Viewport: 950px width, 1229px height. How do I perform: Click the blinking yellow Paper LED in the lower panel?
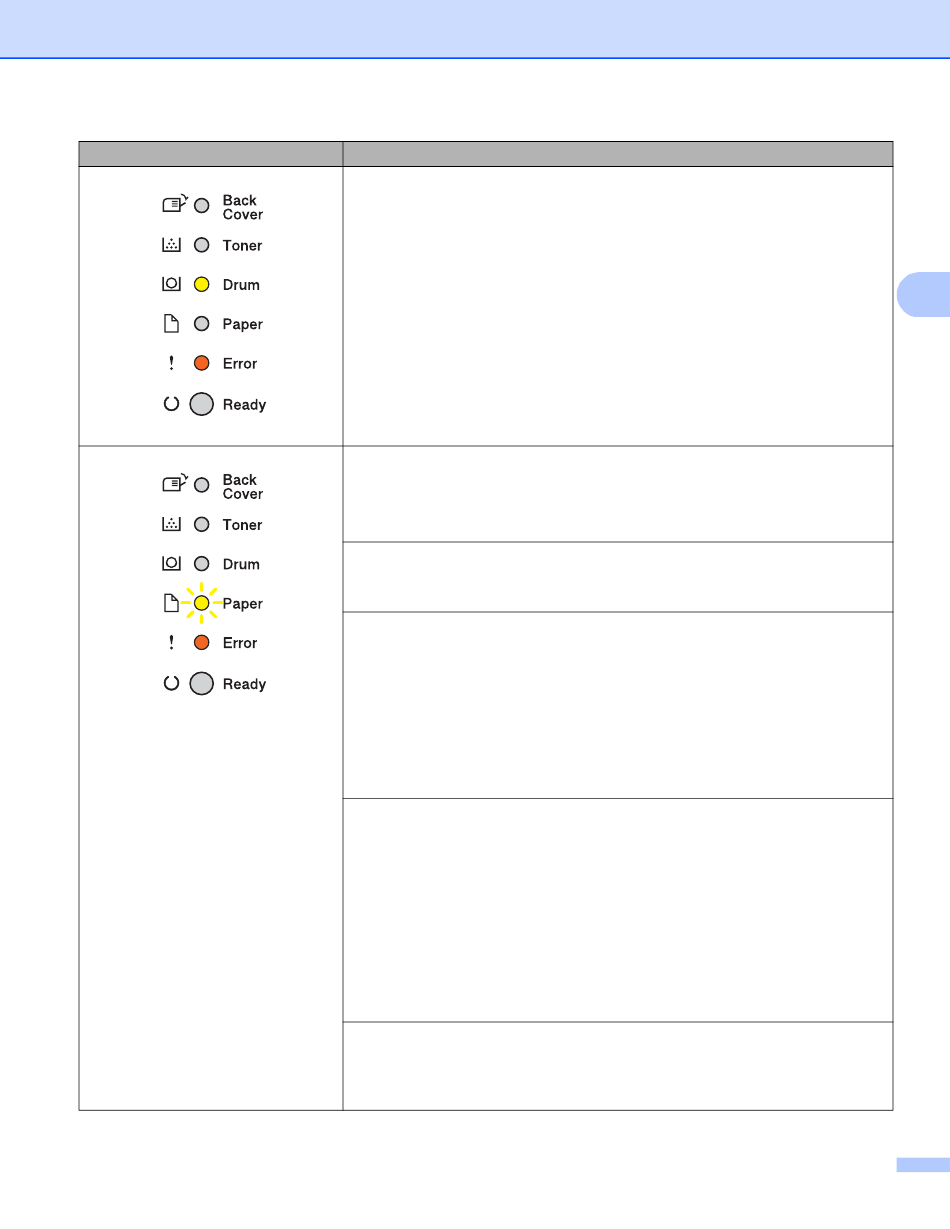pos(201,603)
